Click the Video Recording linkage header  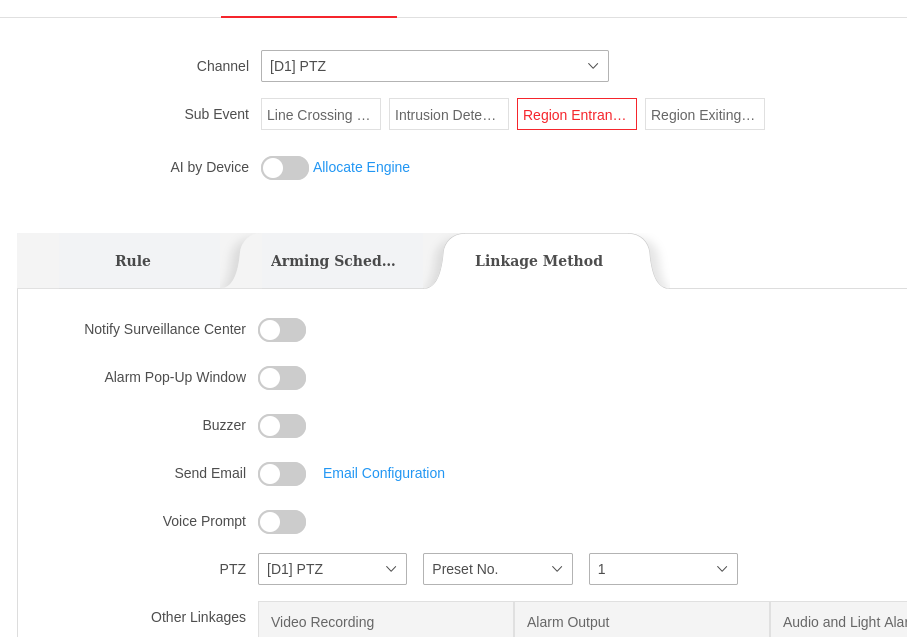point(385,621)
